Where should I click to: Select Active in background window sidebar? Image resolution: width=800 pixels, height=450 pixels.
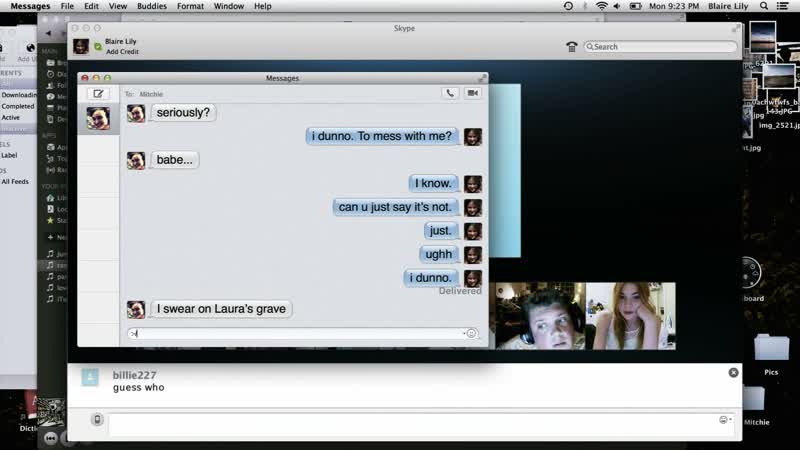coord(11,117)
